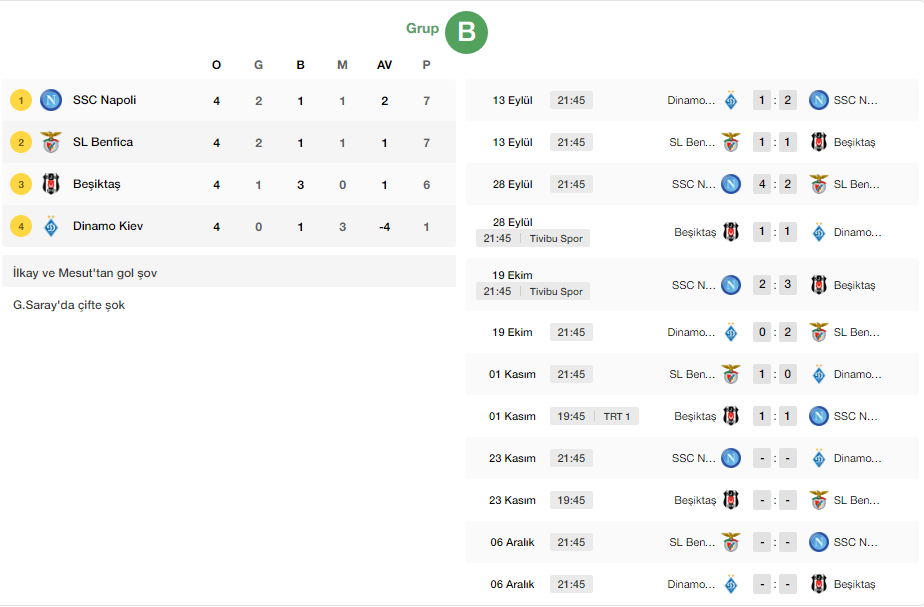Select the SSC Napoli team name in standings

[104, 100]
